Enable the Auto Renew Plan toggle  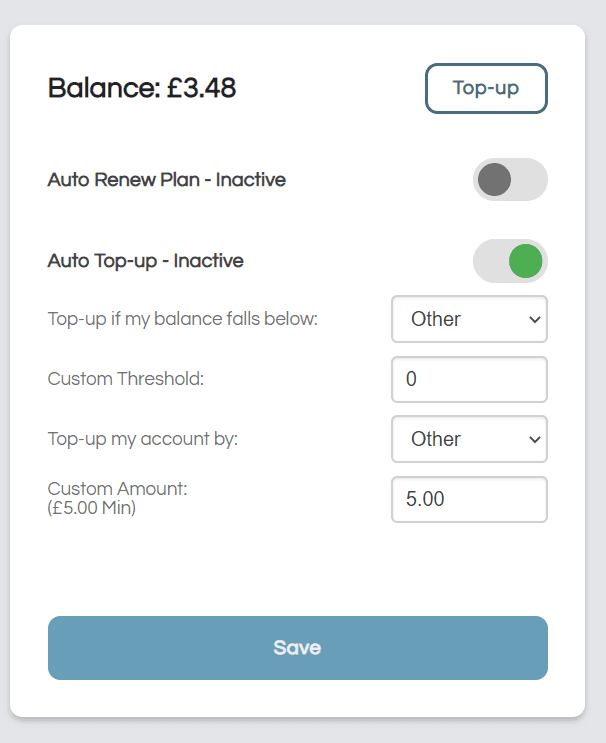pos(510,180)
